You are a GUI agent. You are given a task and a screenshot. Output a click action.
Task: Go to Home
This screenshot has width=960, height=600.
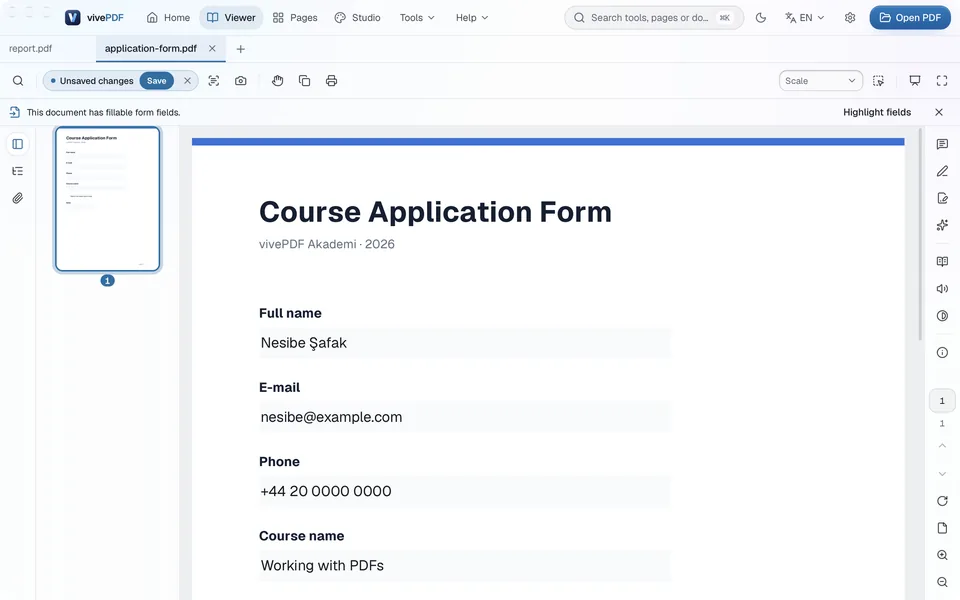(168, 18)
